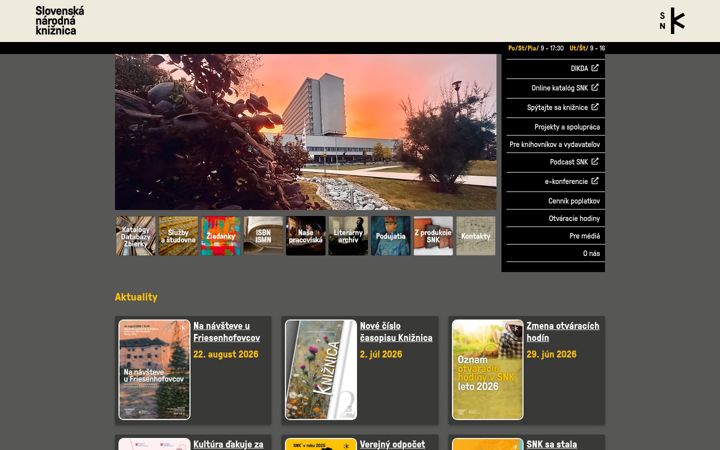Open the Podujatia tile

click(391, 236)
